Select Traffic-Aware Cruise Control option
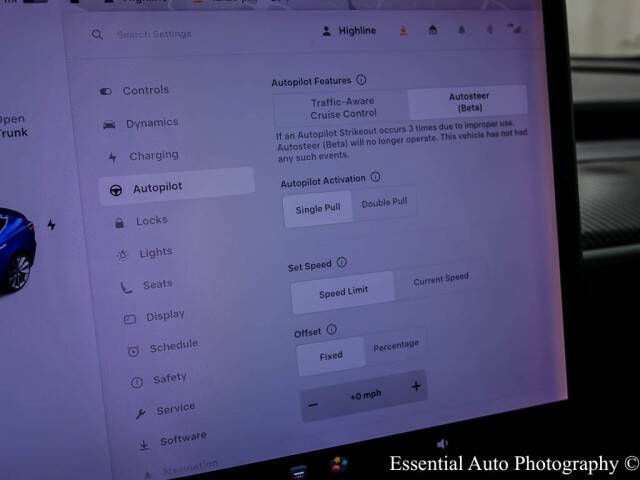The width and height of the screenshot is (640, 480). [x=343, y=108]
